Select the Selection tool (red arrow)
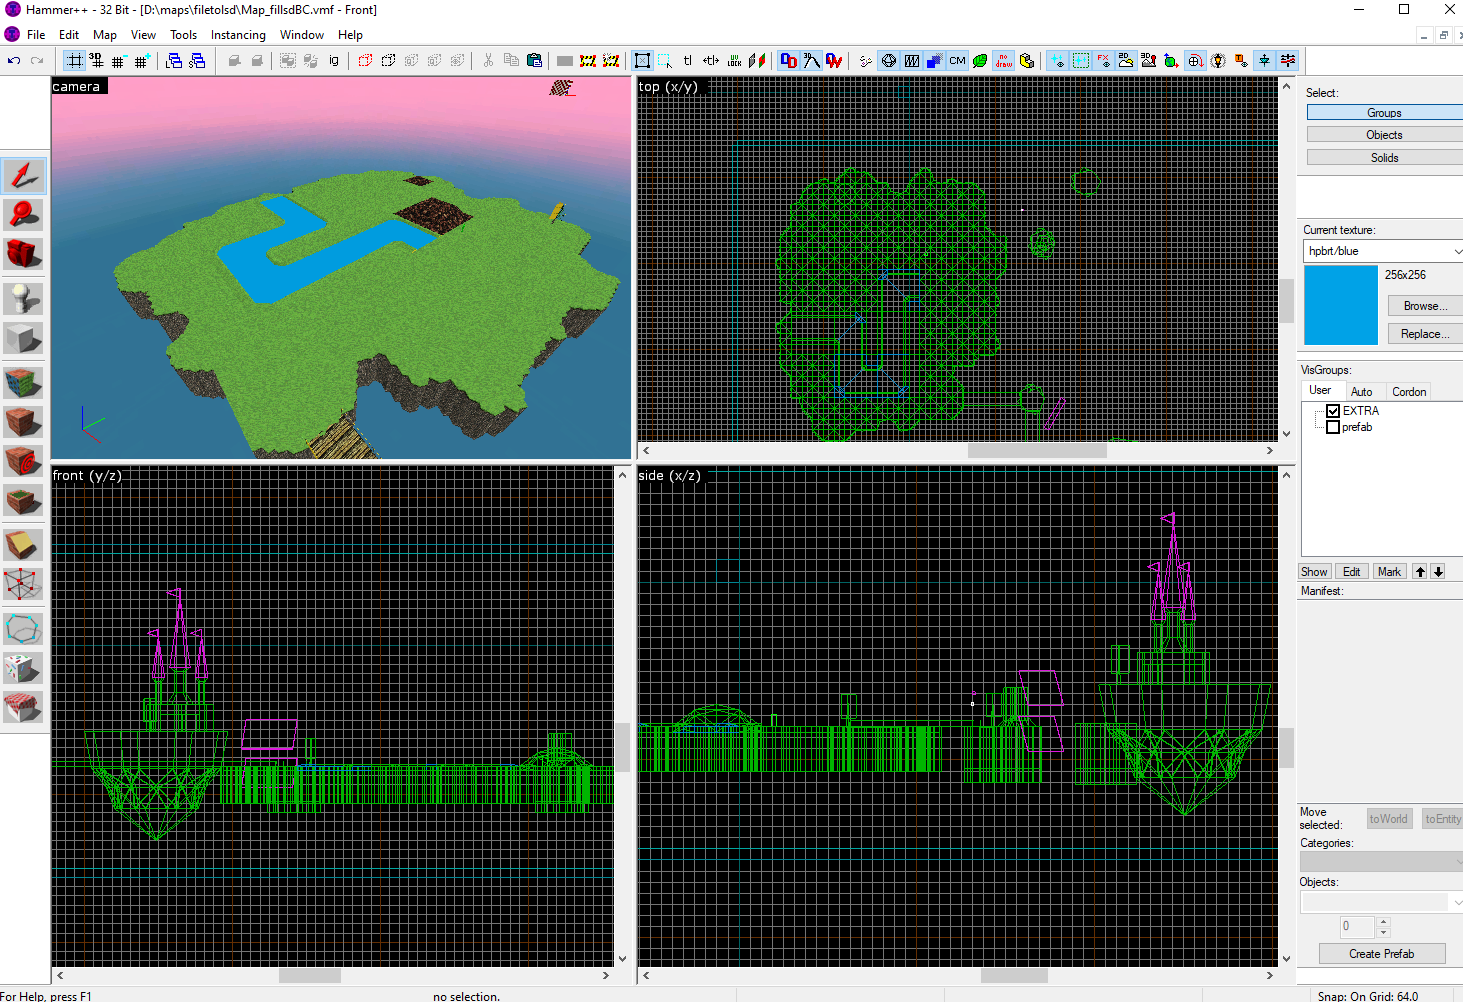Screen dimensions: 1463x1002 click(x=23, y=176)
